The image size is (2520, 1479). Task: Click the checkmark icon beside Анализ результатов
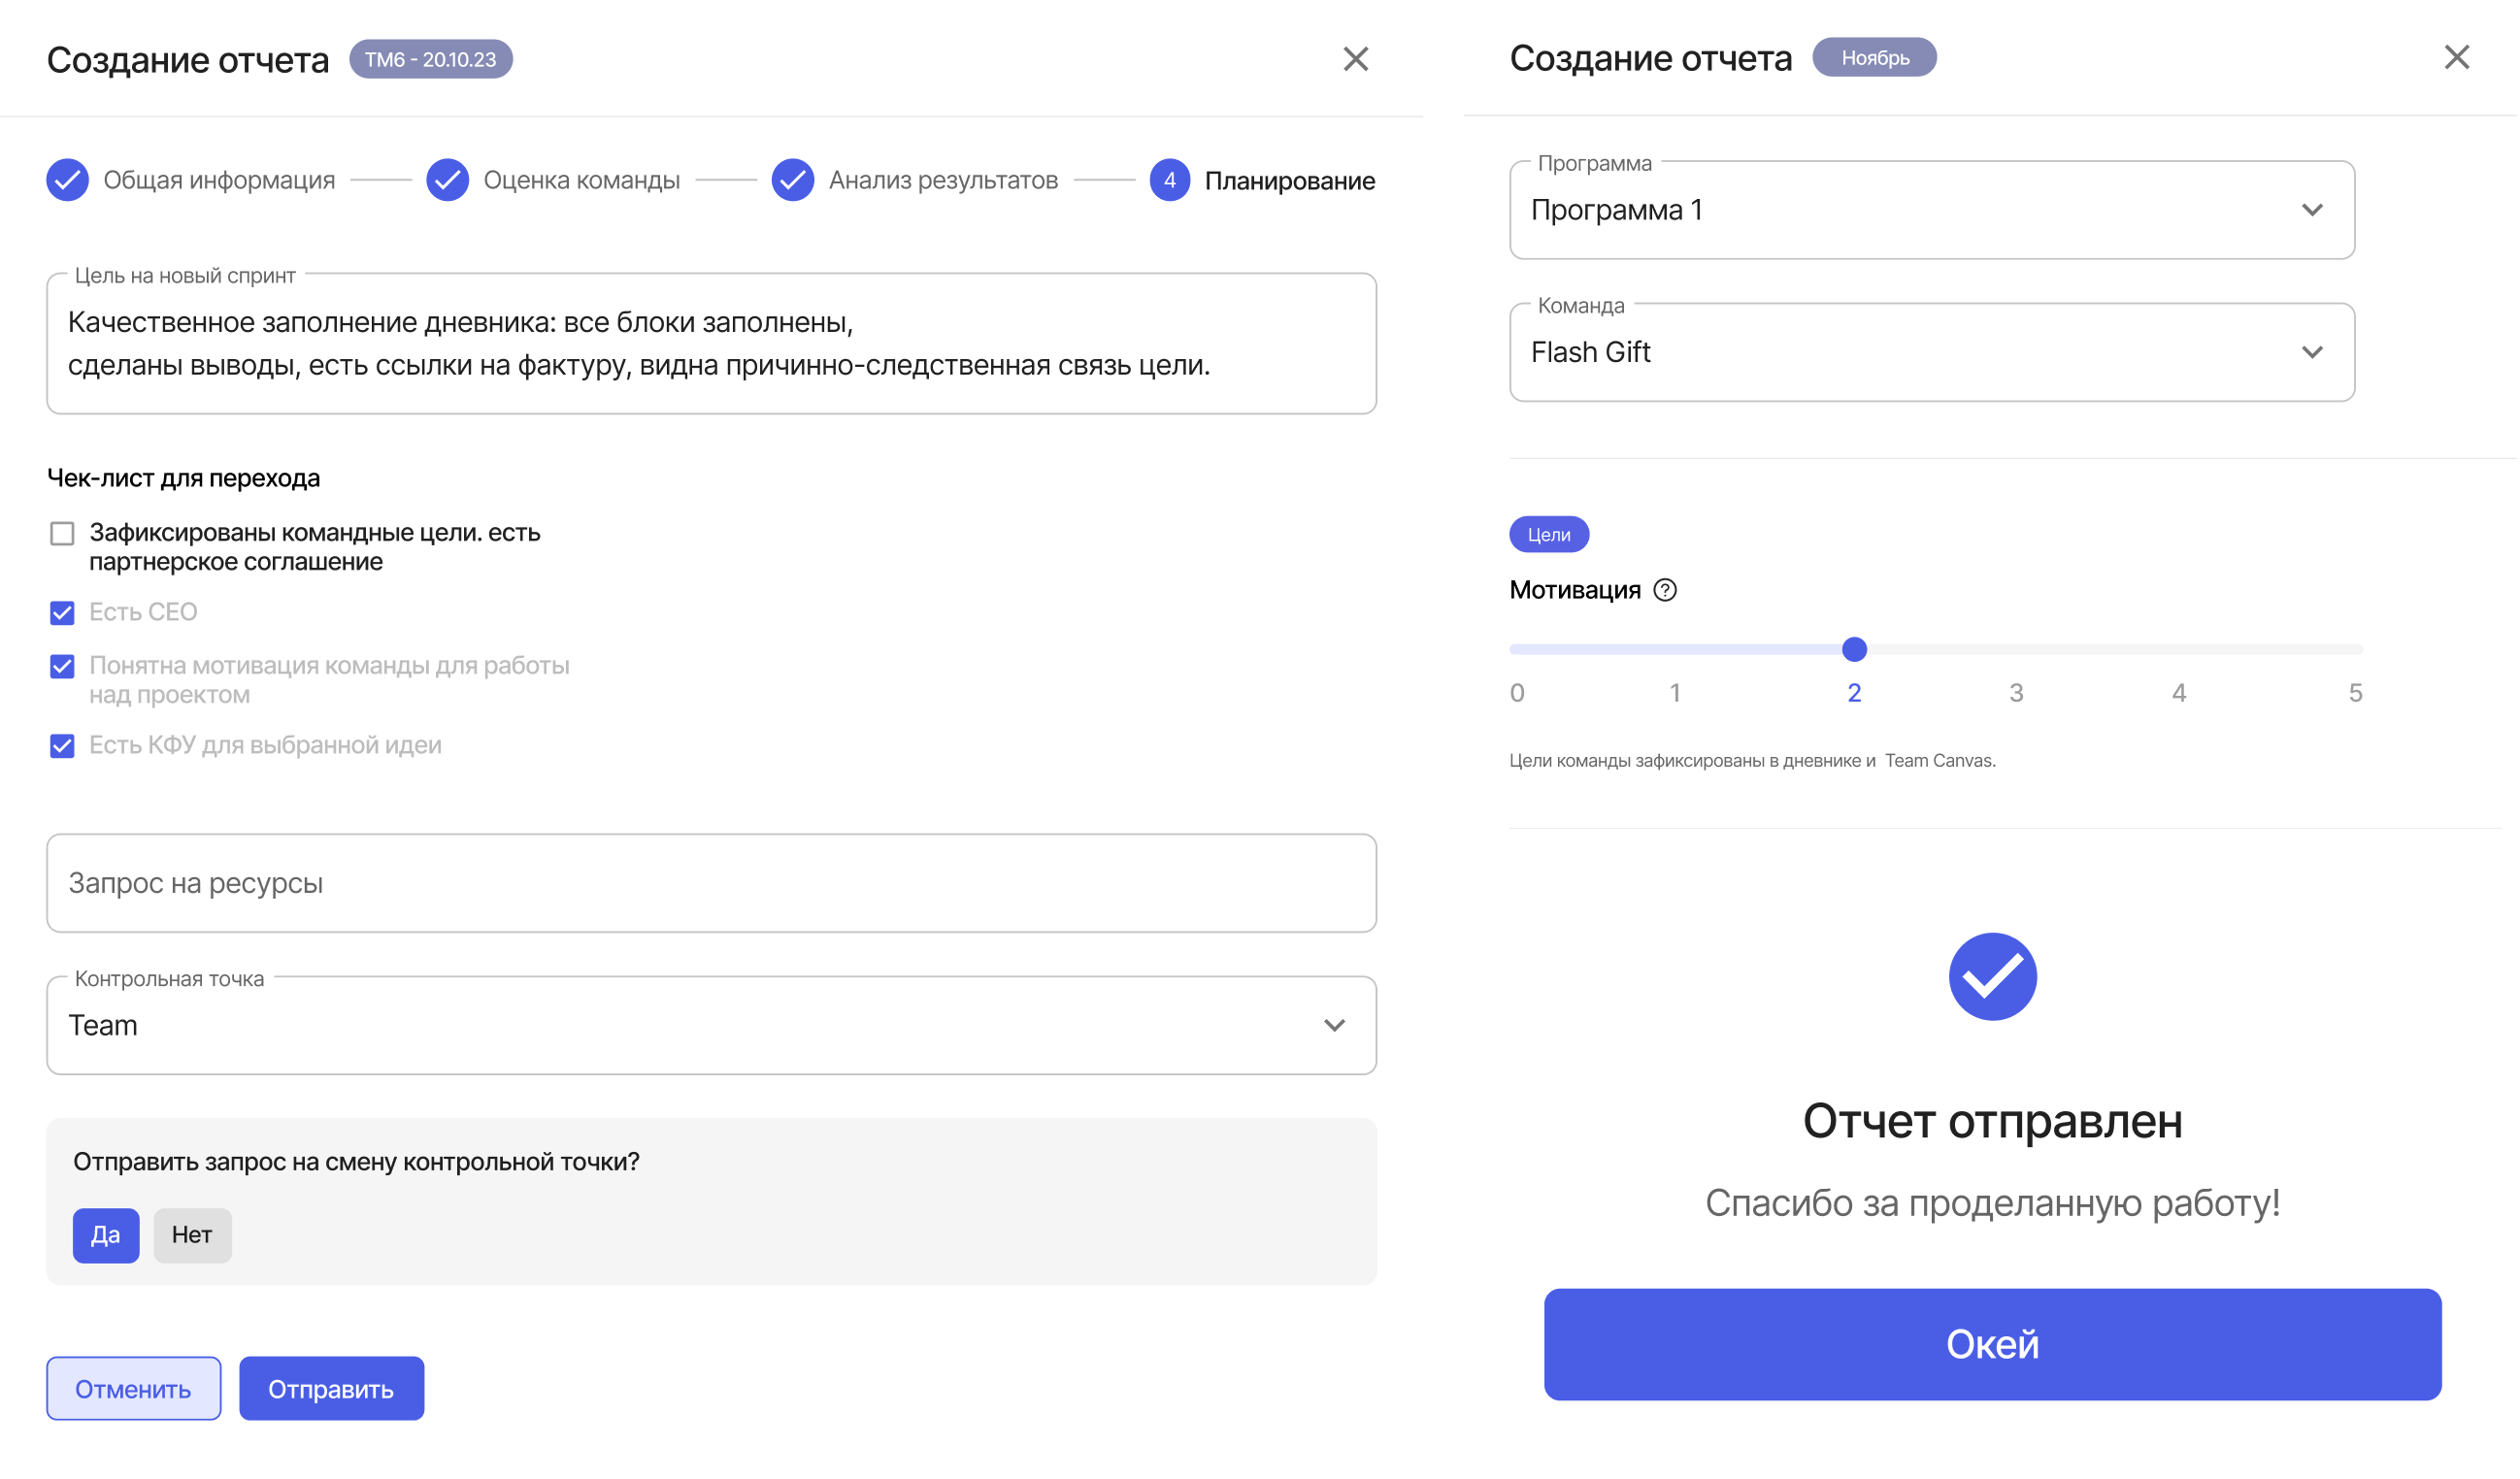pyautogui.click(x=792, y=180)
